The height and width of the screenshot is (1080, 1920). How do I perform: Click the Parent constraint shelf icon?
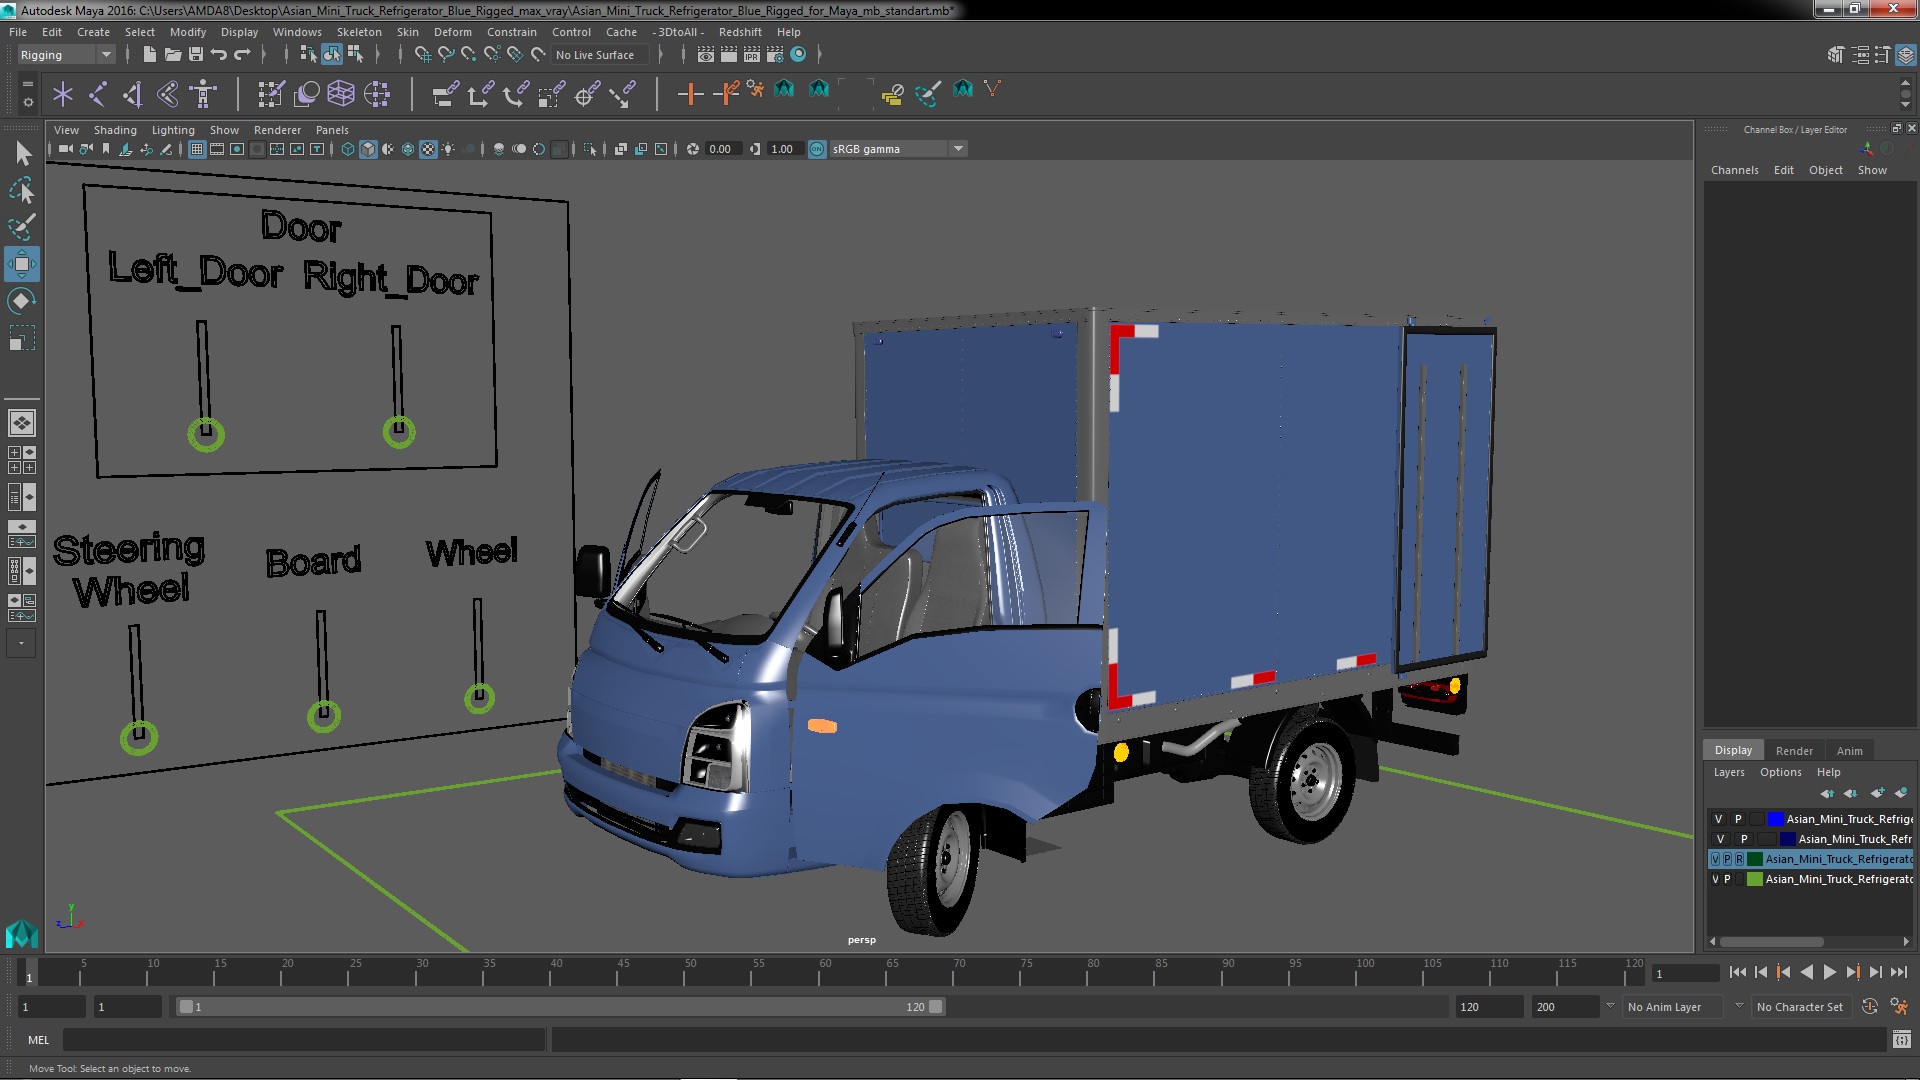[x=446, y=94]
